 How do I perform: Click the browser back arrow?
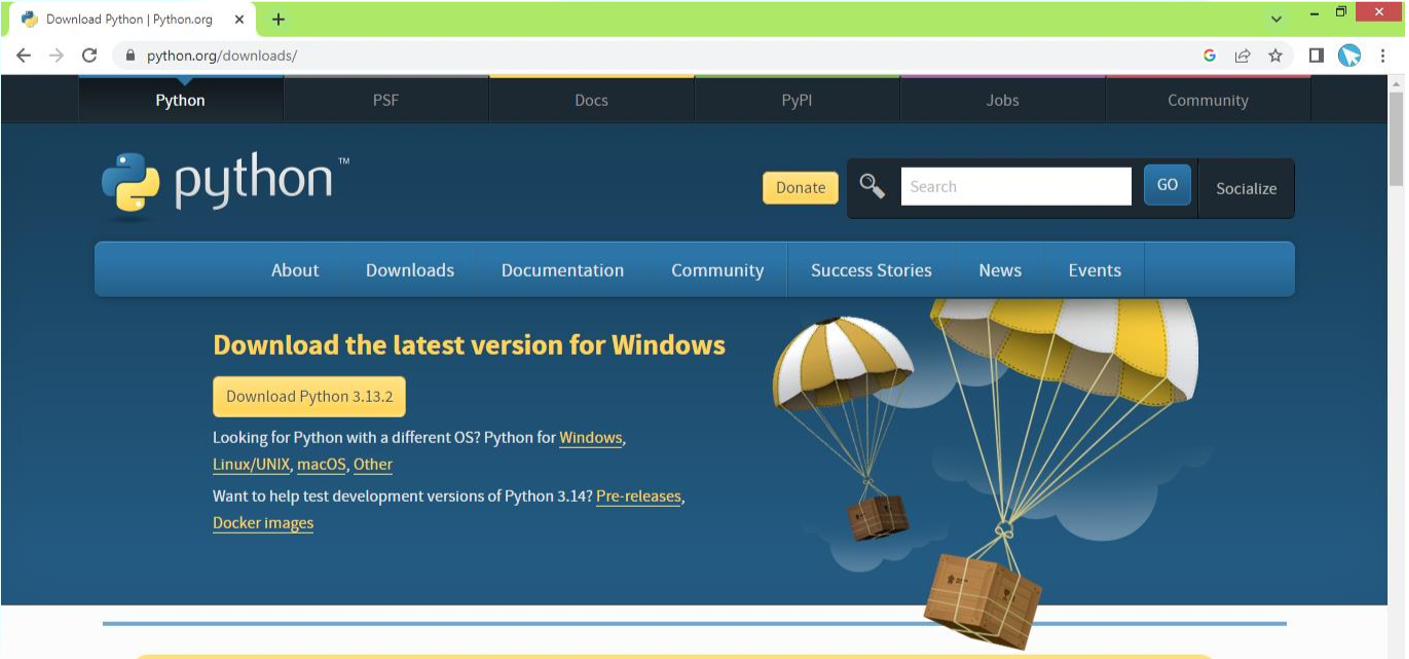coord(24,56)
